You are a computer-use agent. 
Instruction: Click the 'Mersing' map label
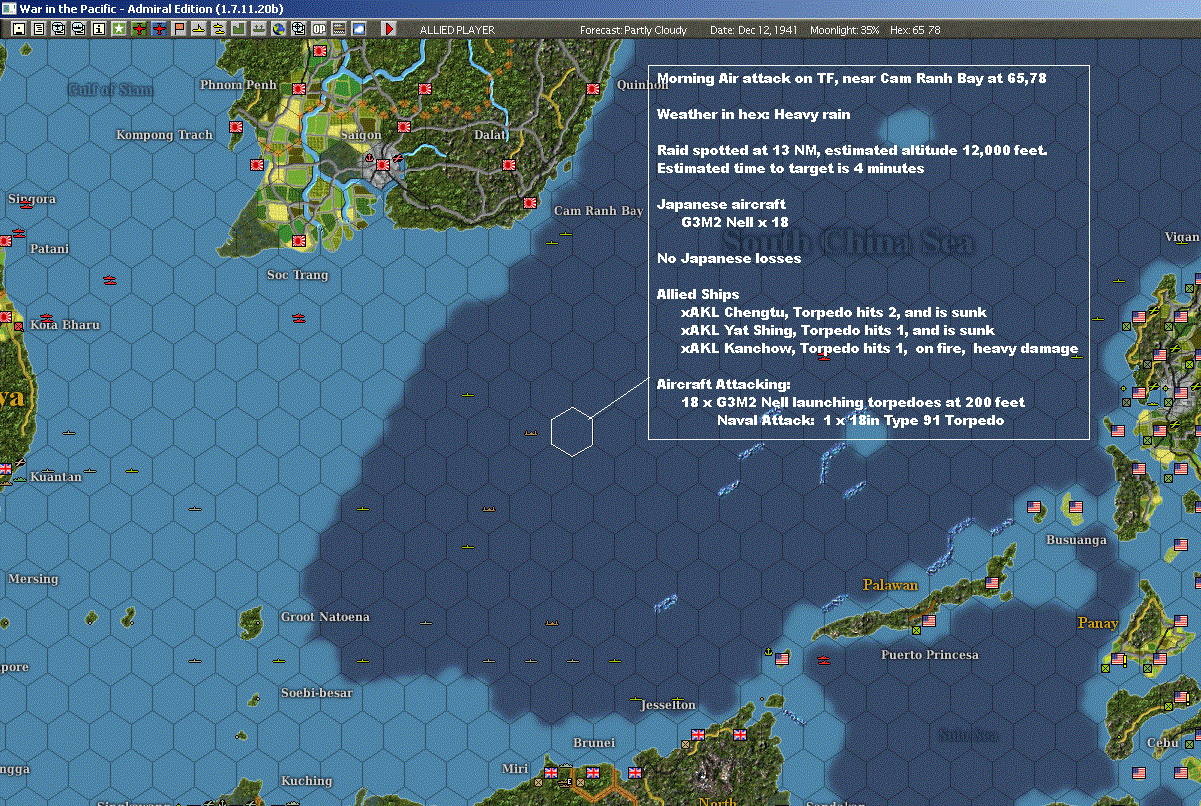33,579
